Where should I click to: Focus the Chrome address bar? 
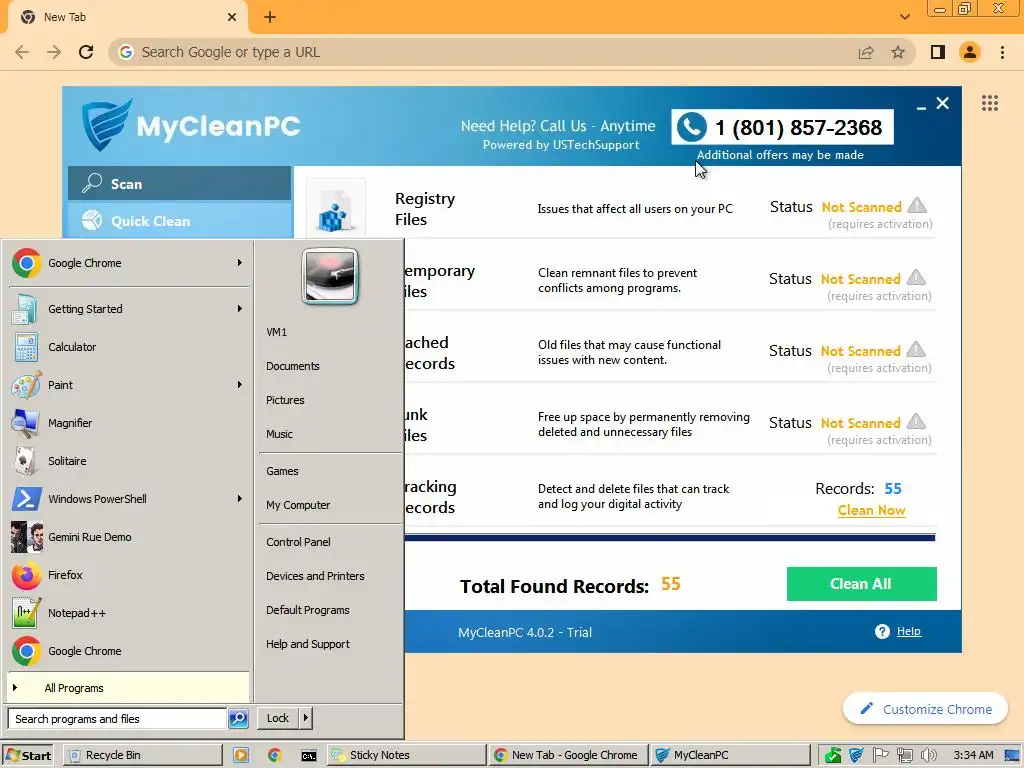pos(483,52)
